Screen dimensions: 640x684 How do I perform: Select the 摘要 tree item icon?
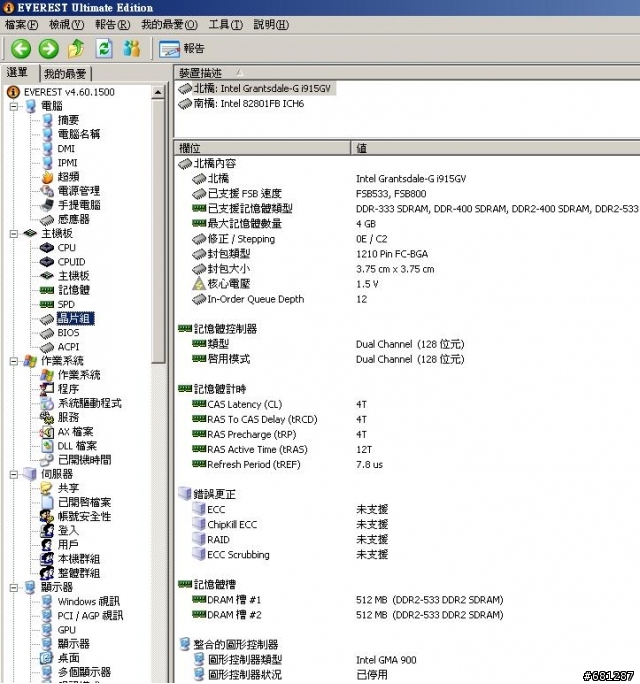[x=47, y=120]
